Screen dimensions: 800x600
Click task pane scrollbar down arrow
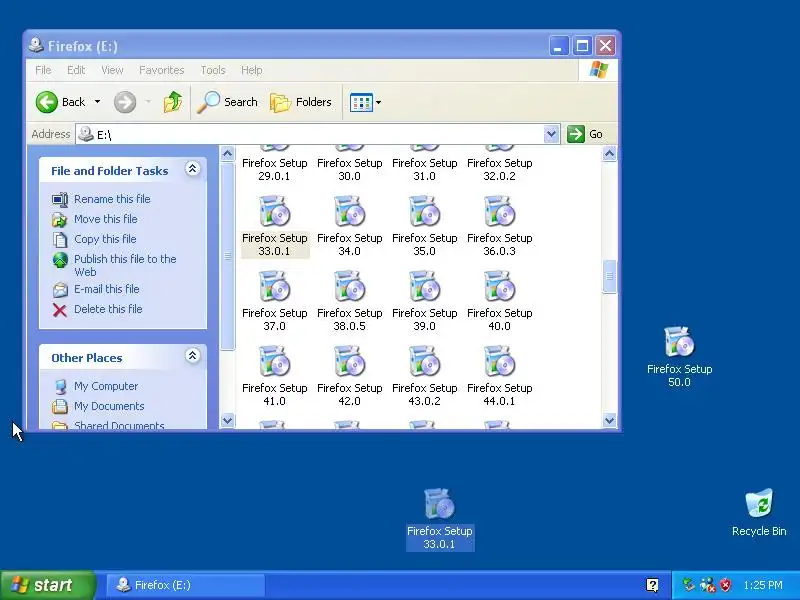tap(228, 420)
